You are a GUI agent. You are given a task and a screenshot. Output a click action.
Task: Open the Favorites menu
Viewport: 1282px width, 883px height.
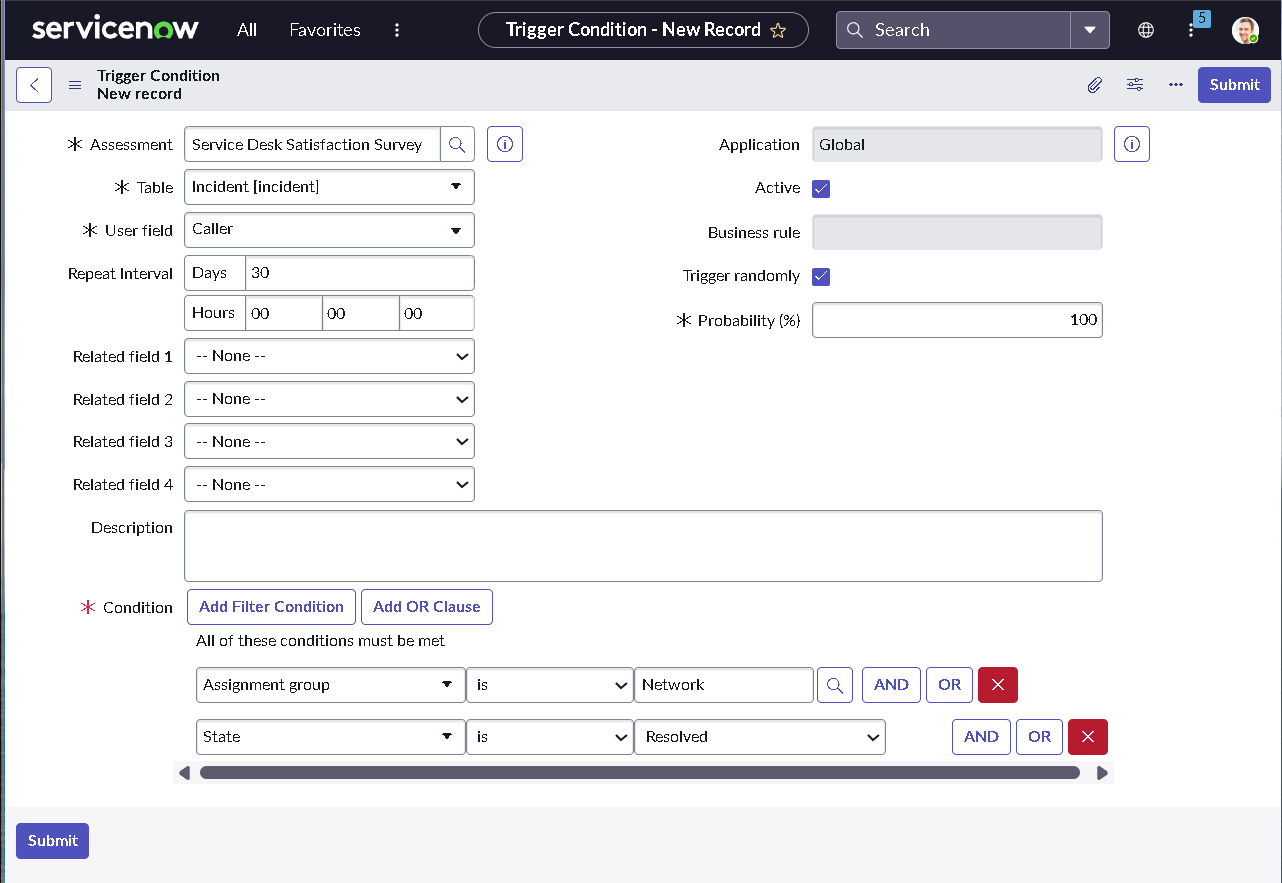[x=324, y=30]
